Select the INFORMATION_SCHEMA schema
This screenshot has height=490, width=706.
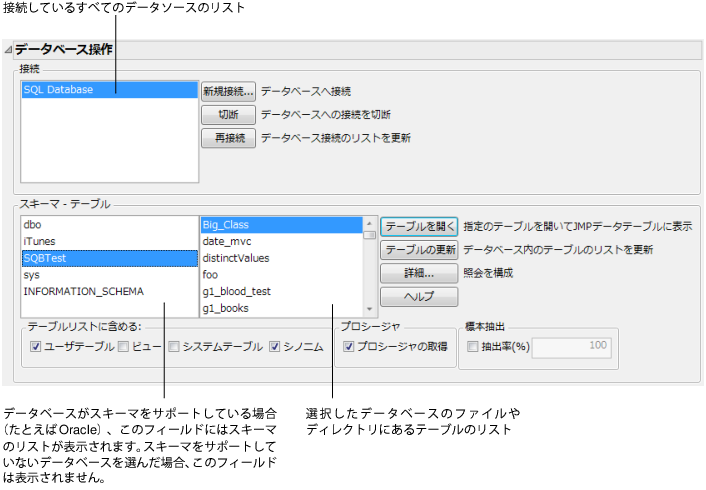coord(110,291)
